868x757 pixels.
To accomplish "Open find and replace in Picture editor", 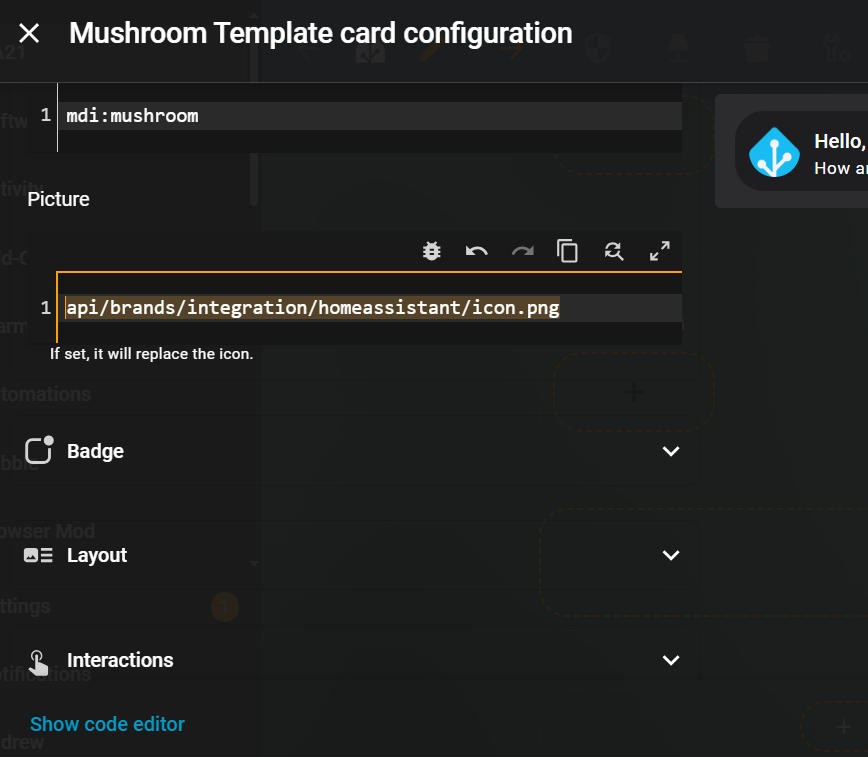I will [614, 251].
